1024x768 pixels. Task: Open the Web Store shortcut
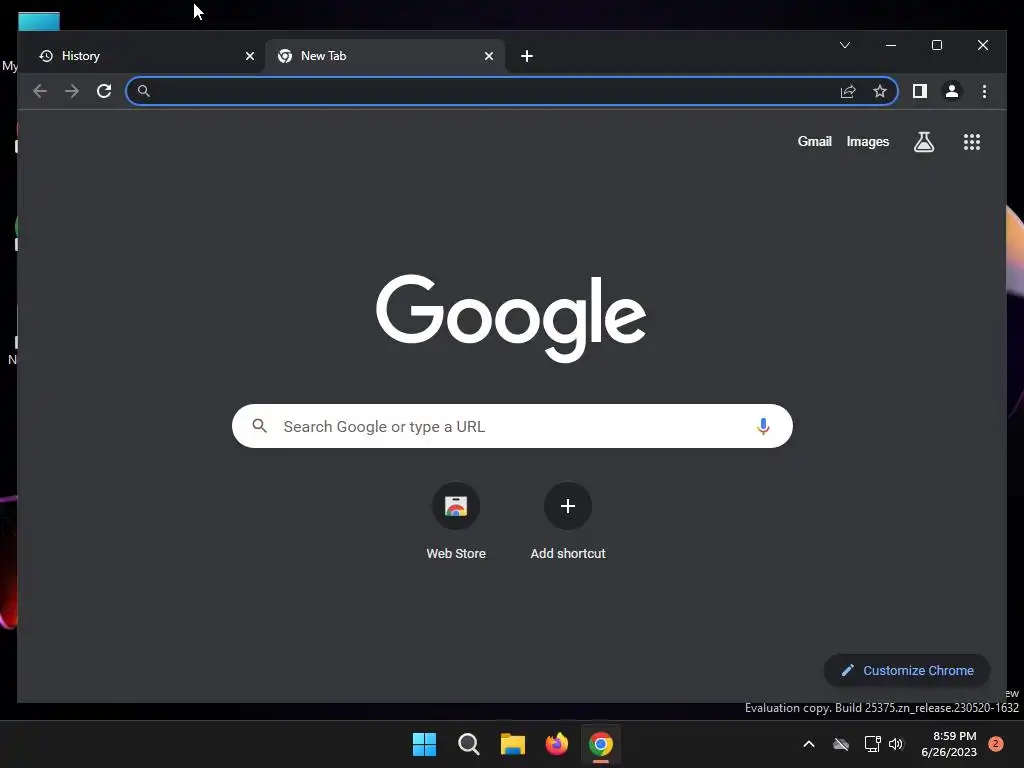pyautogui.click(x=456, y=521)
